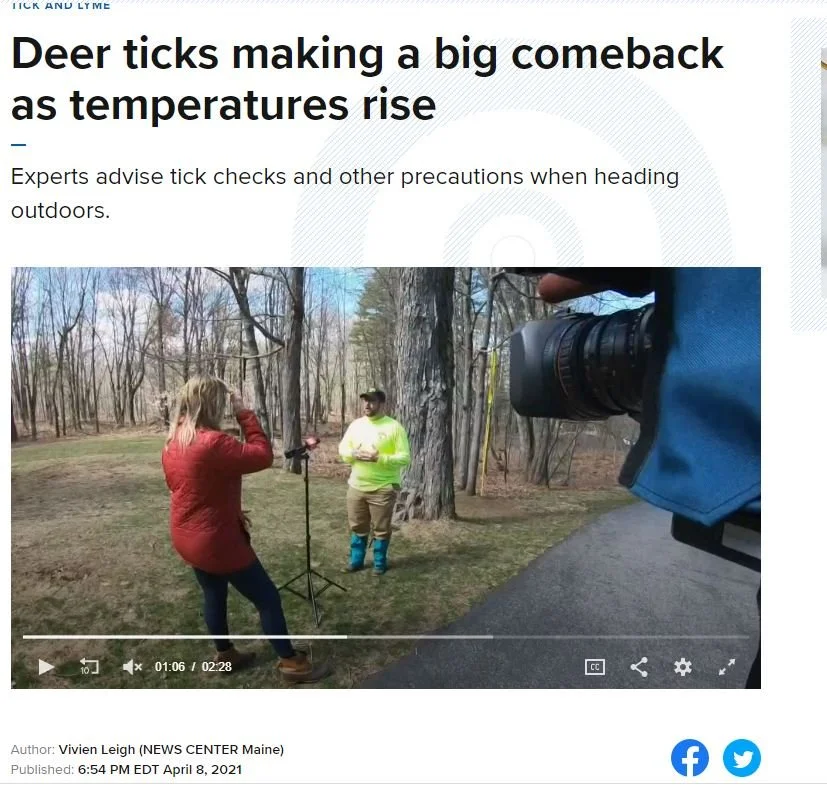Click the total duration 02:28 label
Viewport: 827px width, 803px height.
tap(216, 667)
